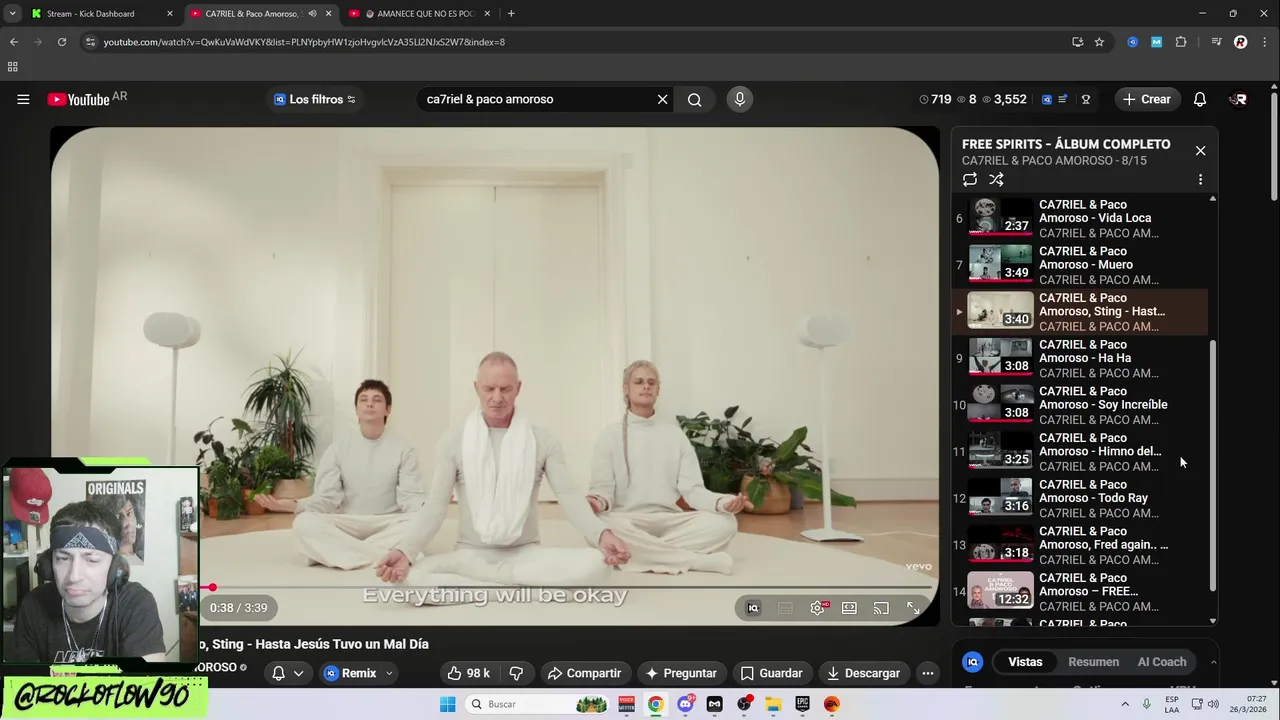Click the playlist panel scrollbar
This screenshot has width=1280, height=720.
coord(1213,465)
